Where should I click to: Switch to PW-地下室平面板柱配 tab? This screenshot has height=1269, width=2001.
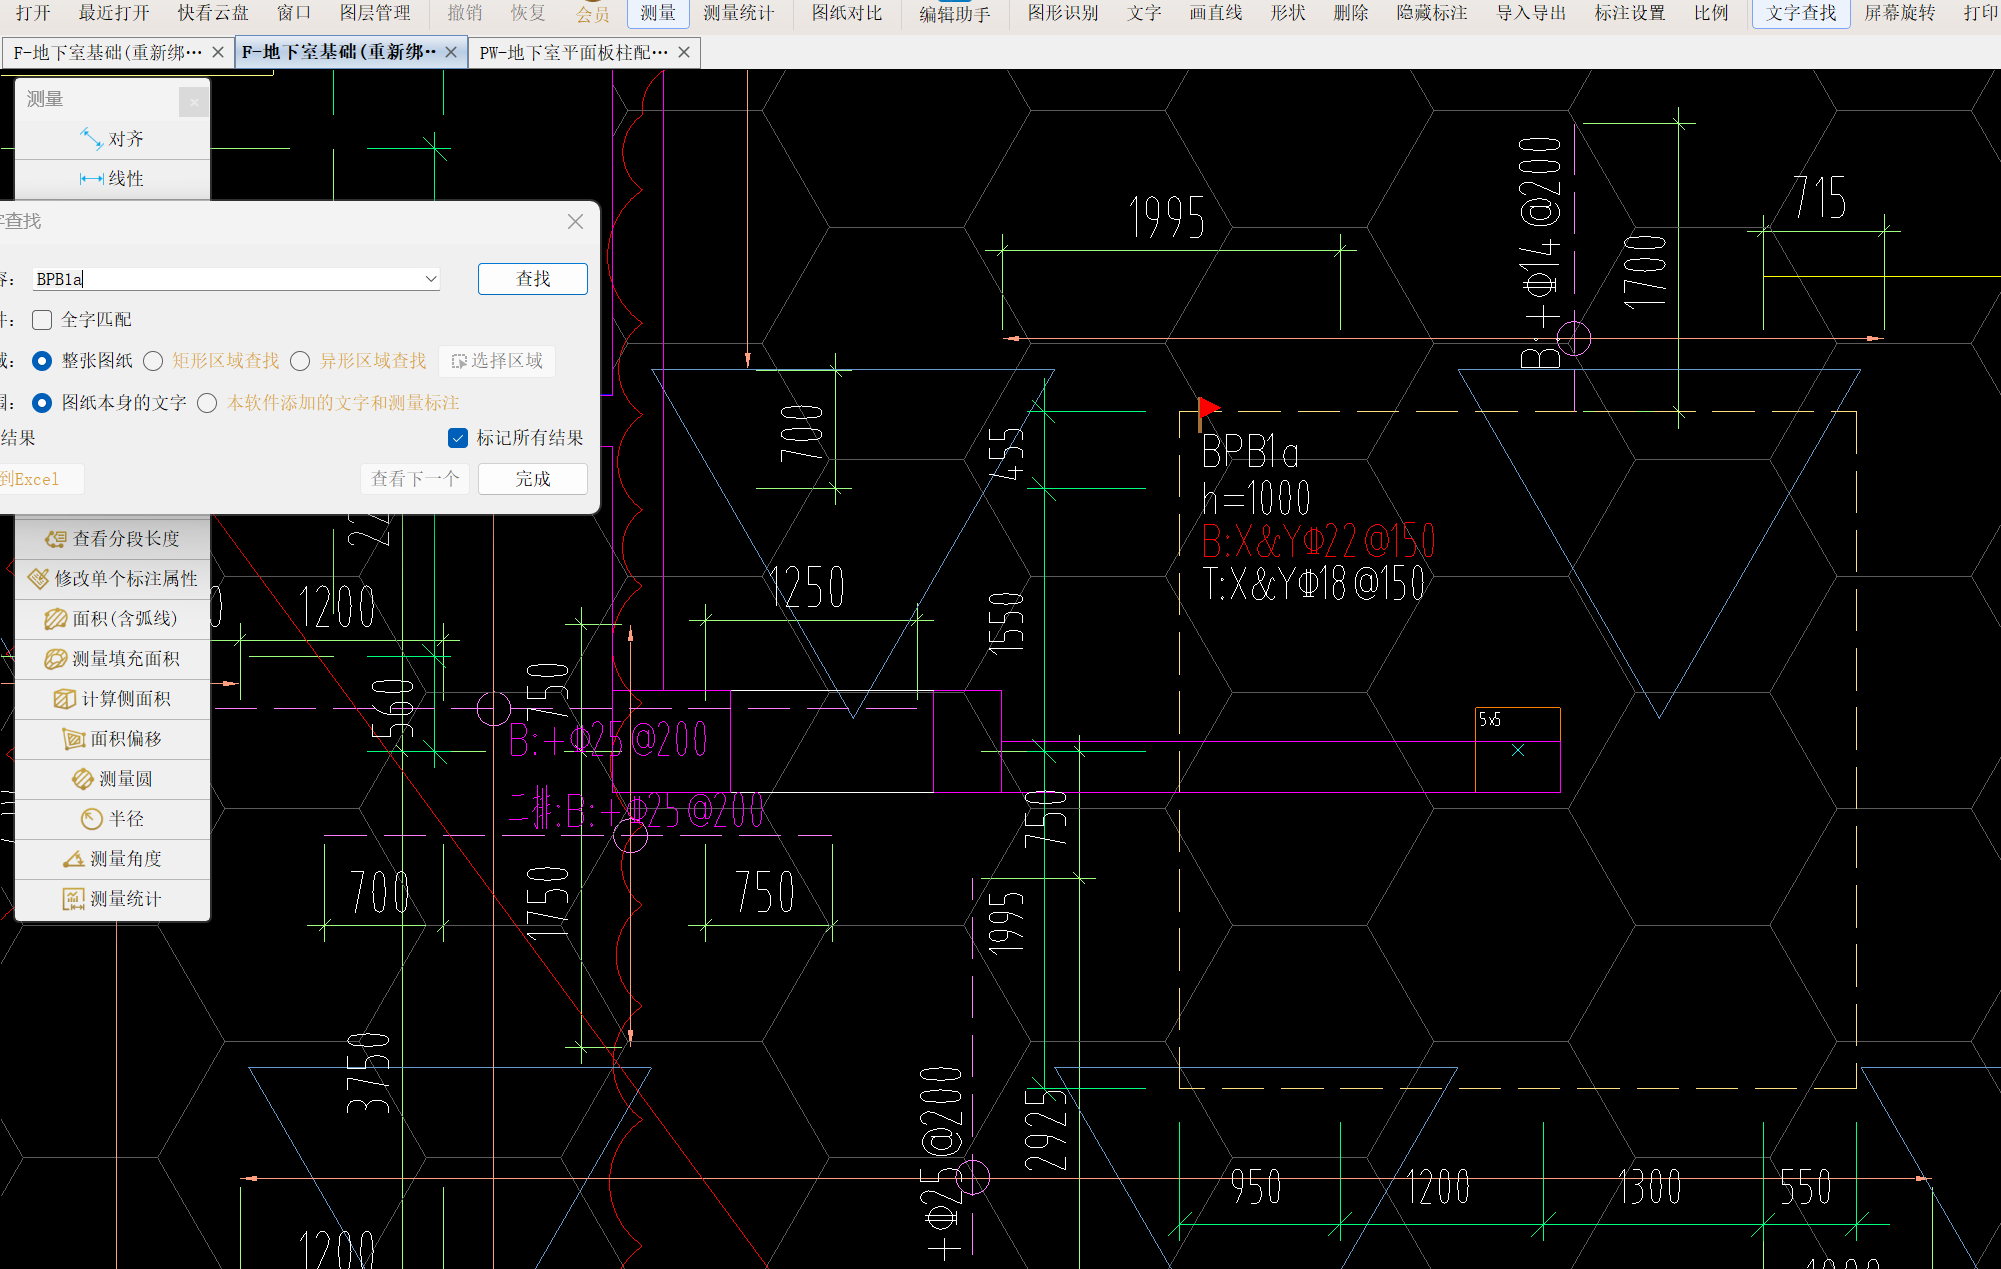(x=573, y=52)
